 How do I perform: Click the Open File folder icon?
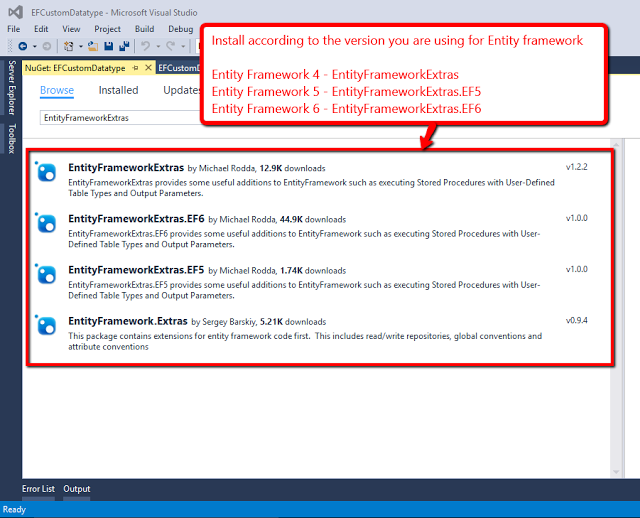(x=93, y=47)
